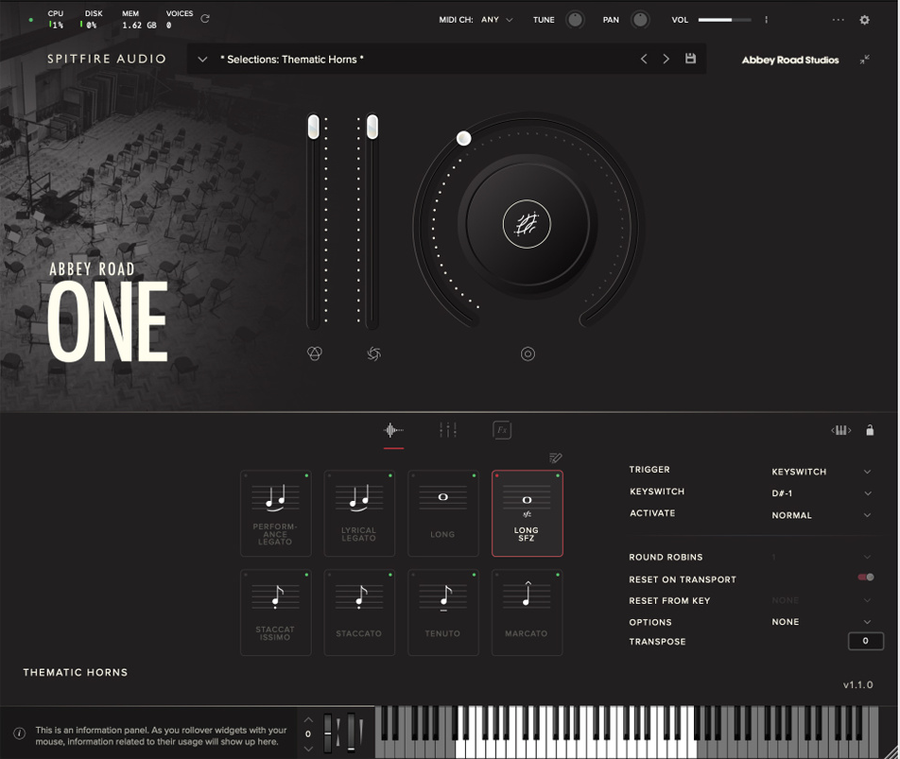Screen dimensions: 900x759
Task: Click the Thematic Horns label
Action: point(75,672)
